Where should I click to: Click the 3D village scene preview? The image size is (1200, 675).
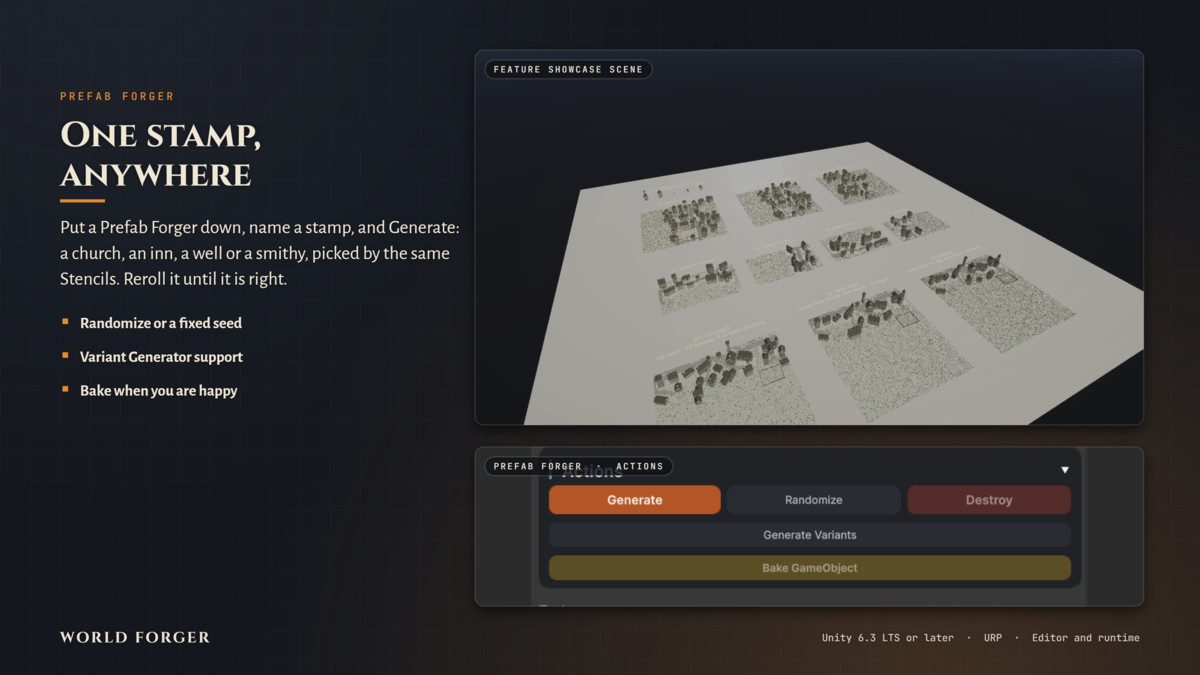[809, 237]
